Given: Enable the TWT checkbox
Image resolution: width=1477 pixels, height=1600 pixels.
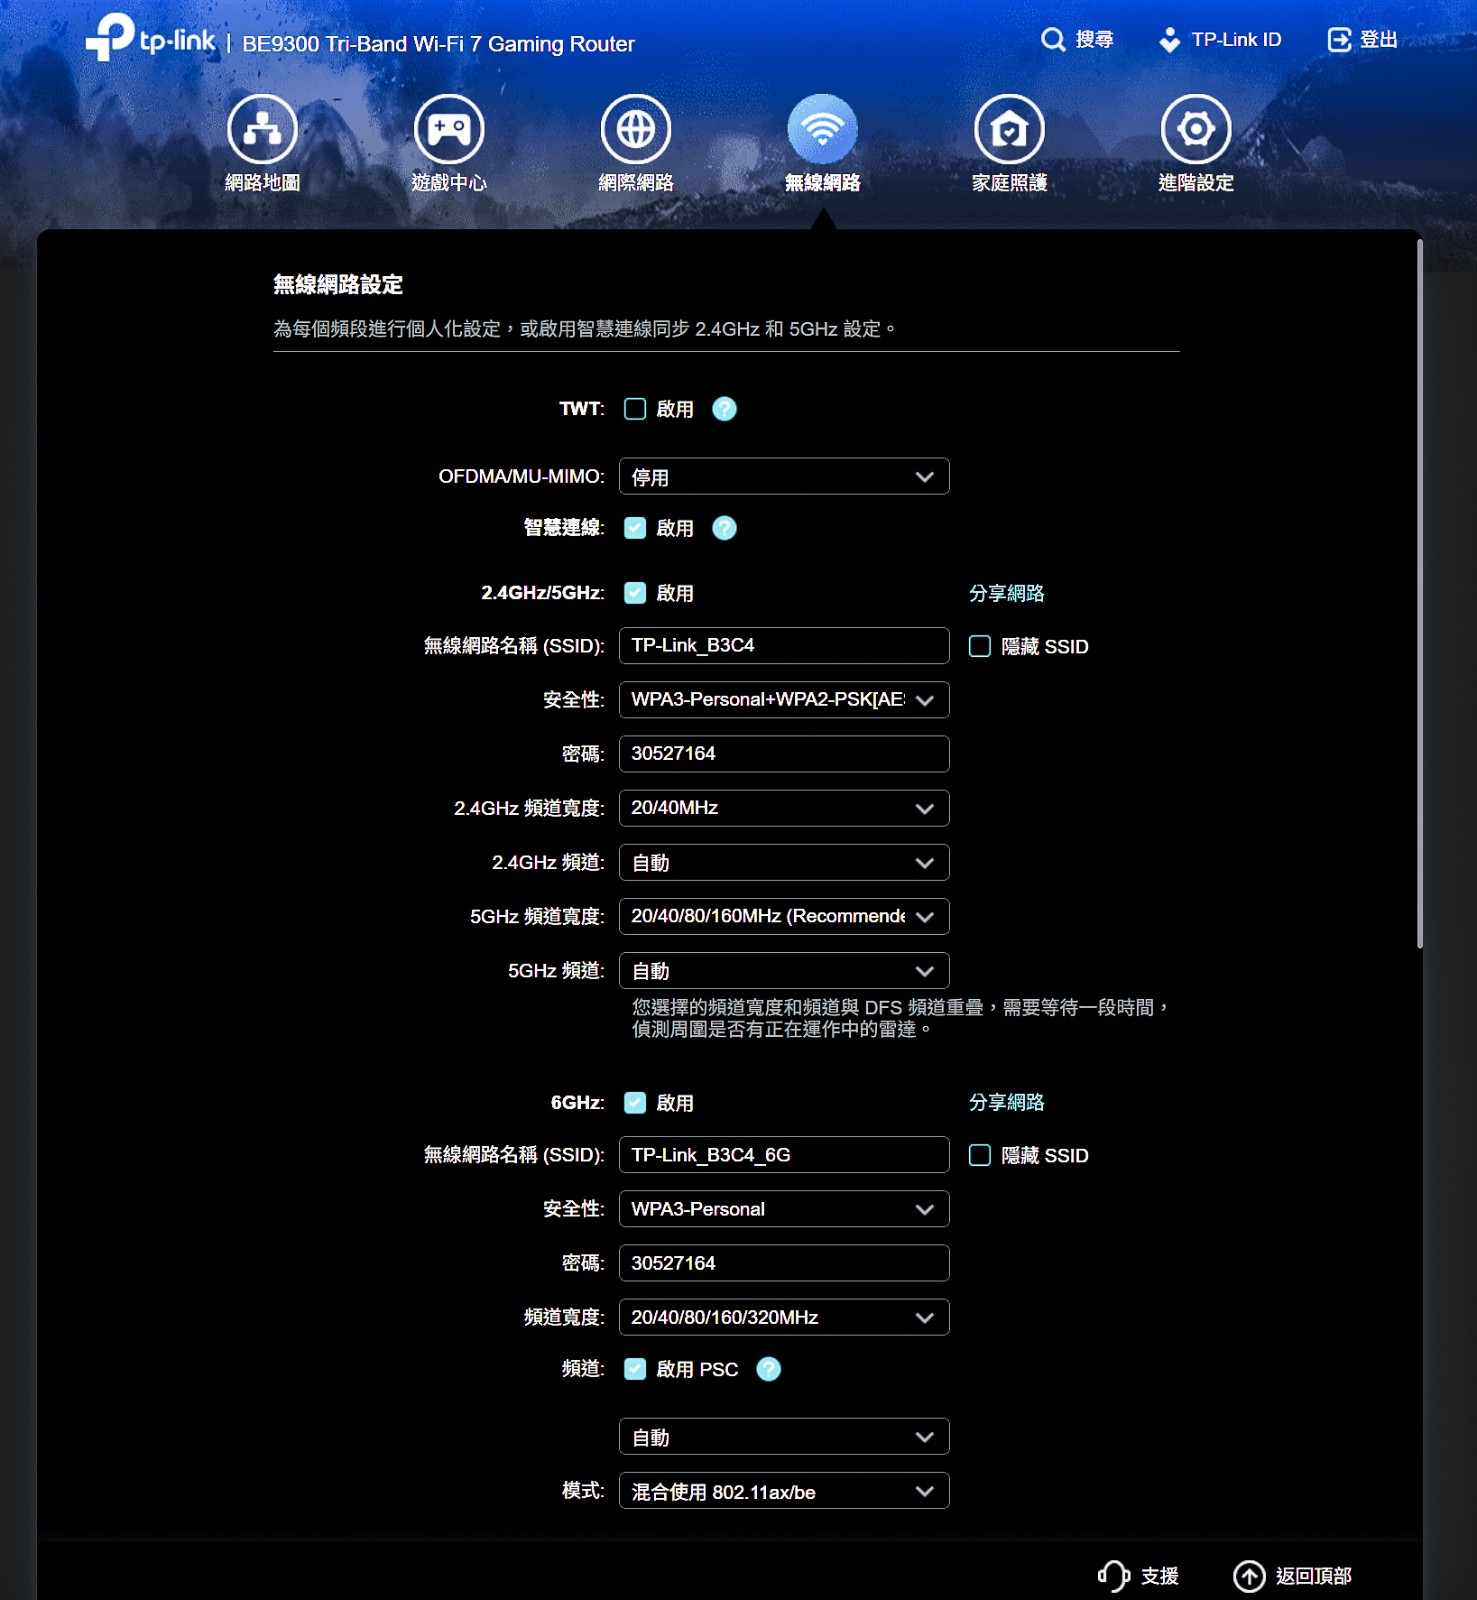Looking at the screenshot, I should coord(635,409).
